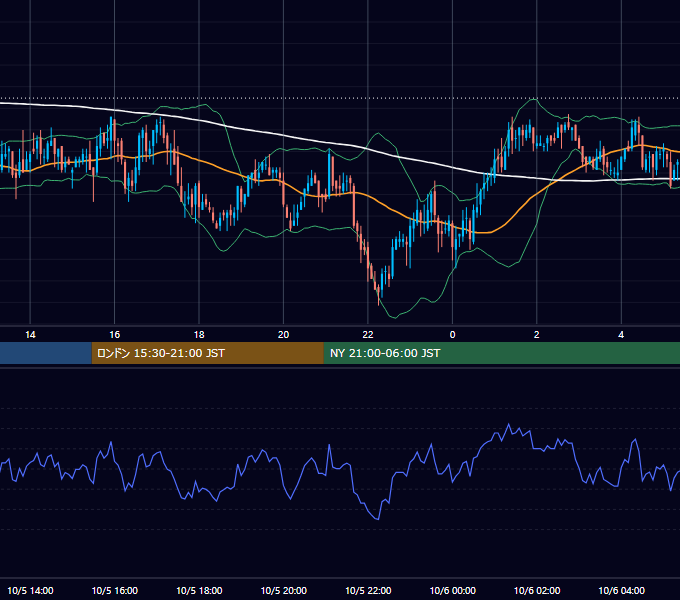Viewport: 680px width, 600px height.
Task: Click the 10/6 04:00 time label
Action: tap(621, 590)
